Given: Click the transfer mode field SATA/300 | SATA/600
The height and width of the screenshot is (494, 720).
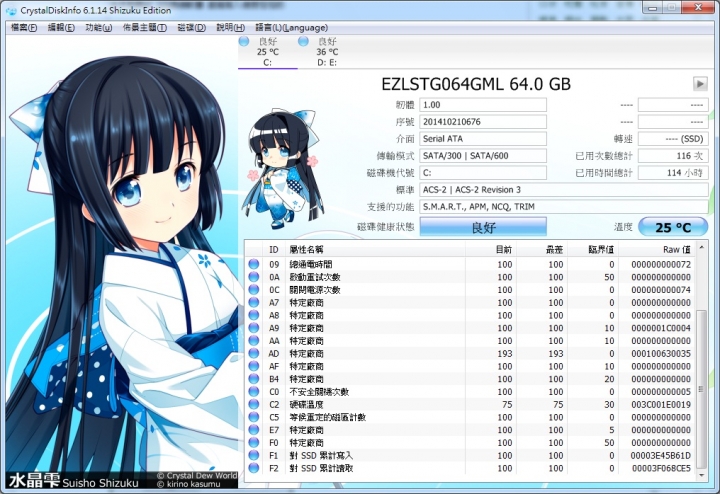Looking at the screenshot, I should 483,156.
